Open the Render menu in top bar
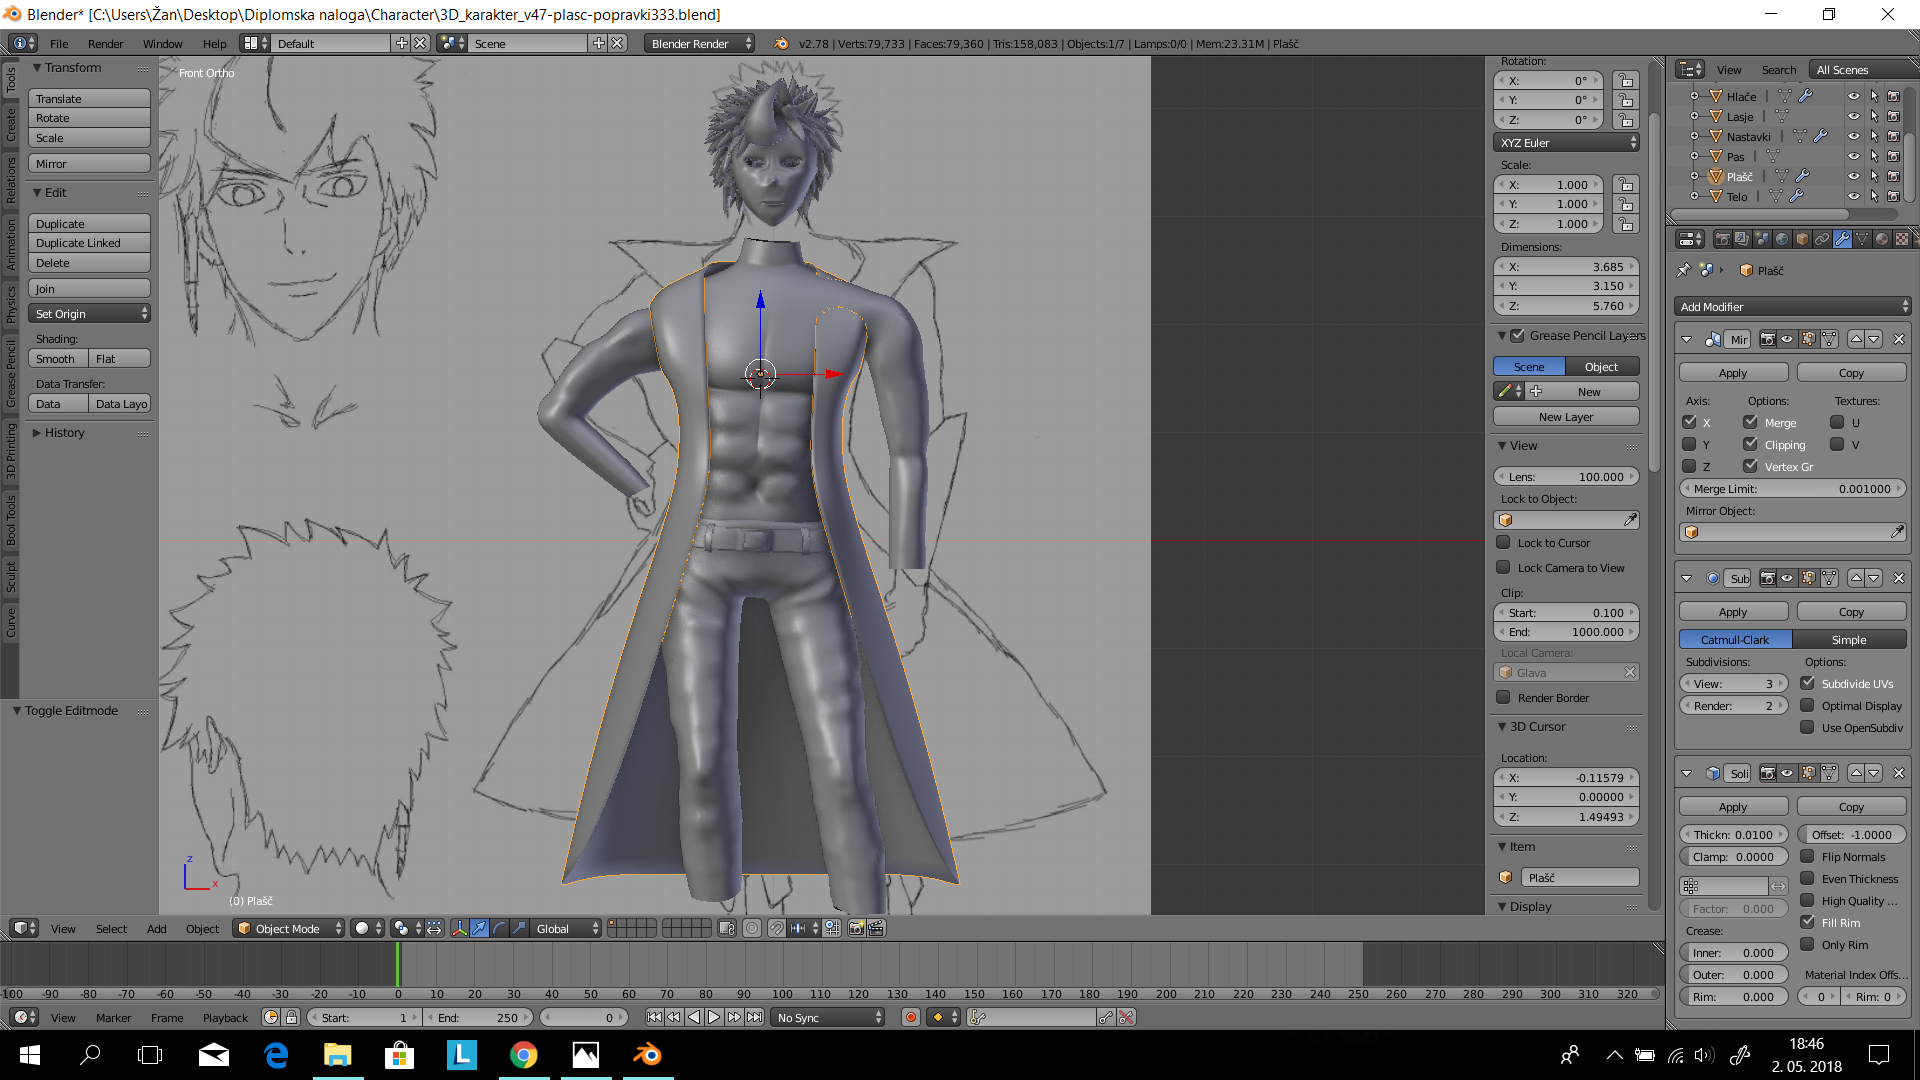 pos(105,44)
